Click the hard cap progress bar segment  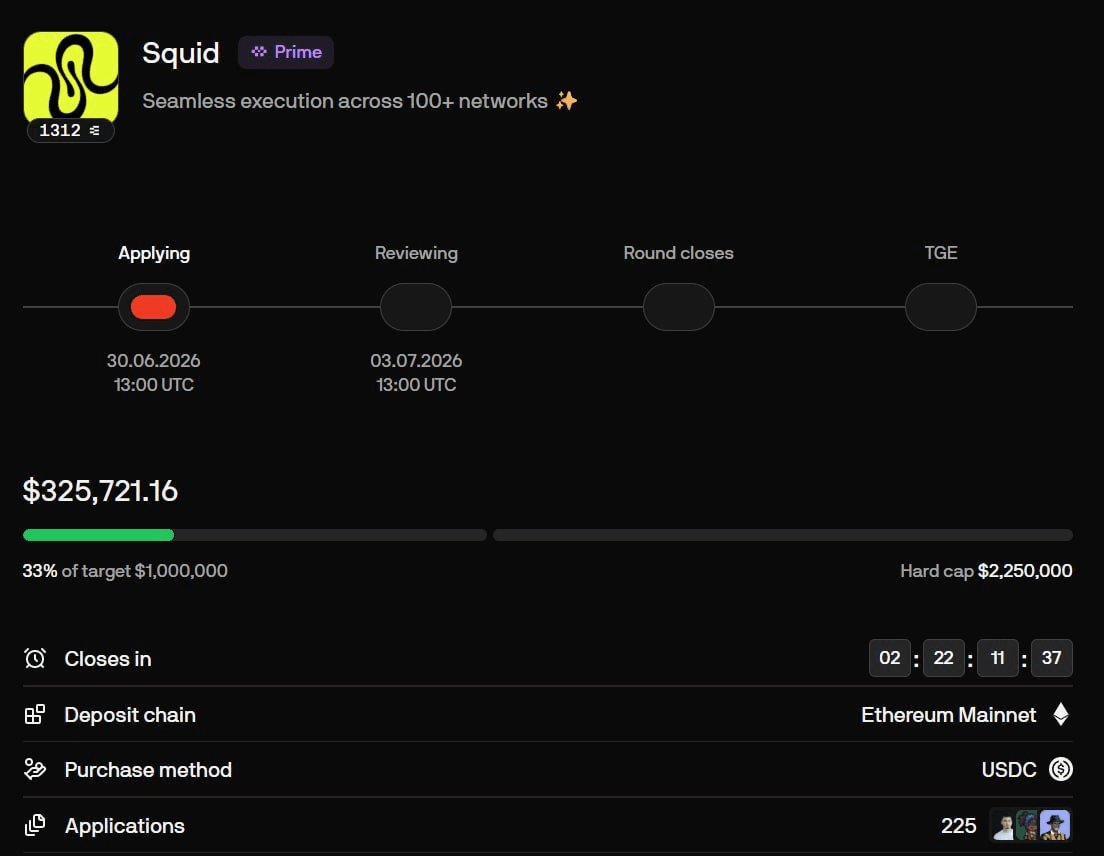[783, 535]
